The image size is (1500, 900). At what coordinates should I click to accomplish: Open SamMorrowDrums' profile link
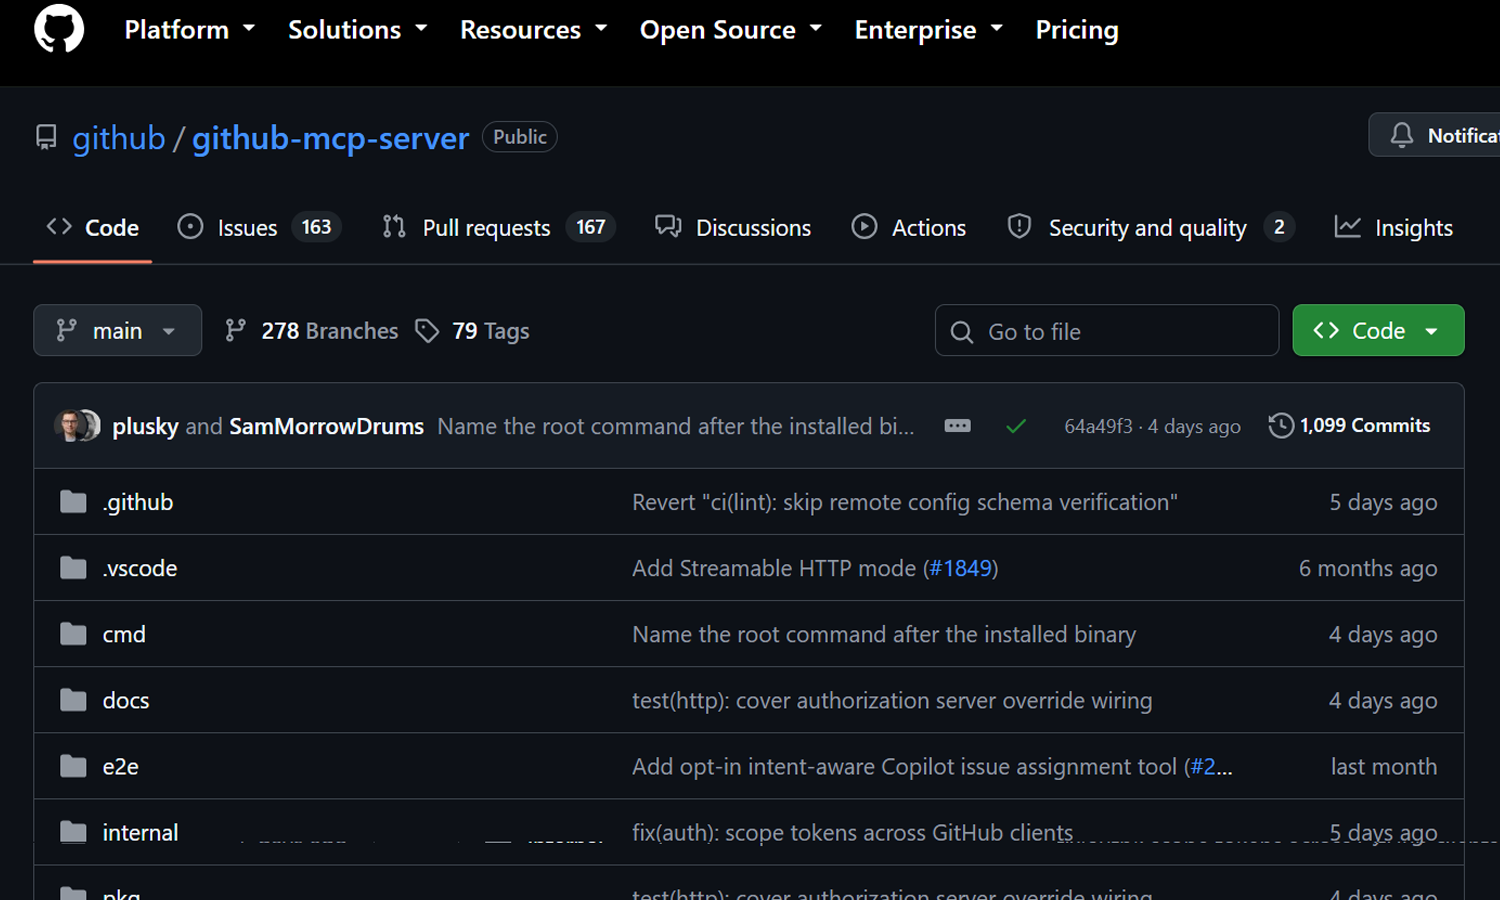(327, 426)
